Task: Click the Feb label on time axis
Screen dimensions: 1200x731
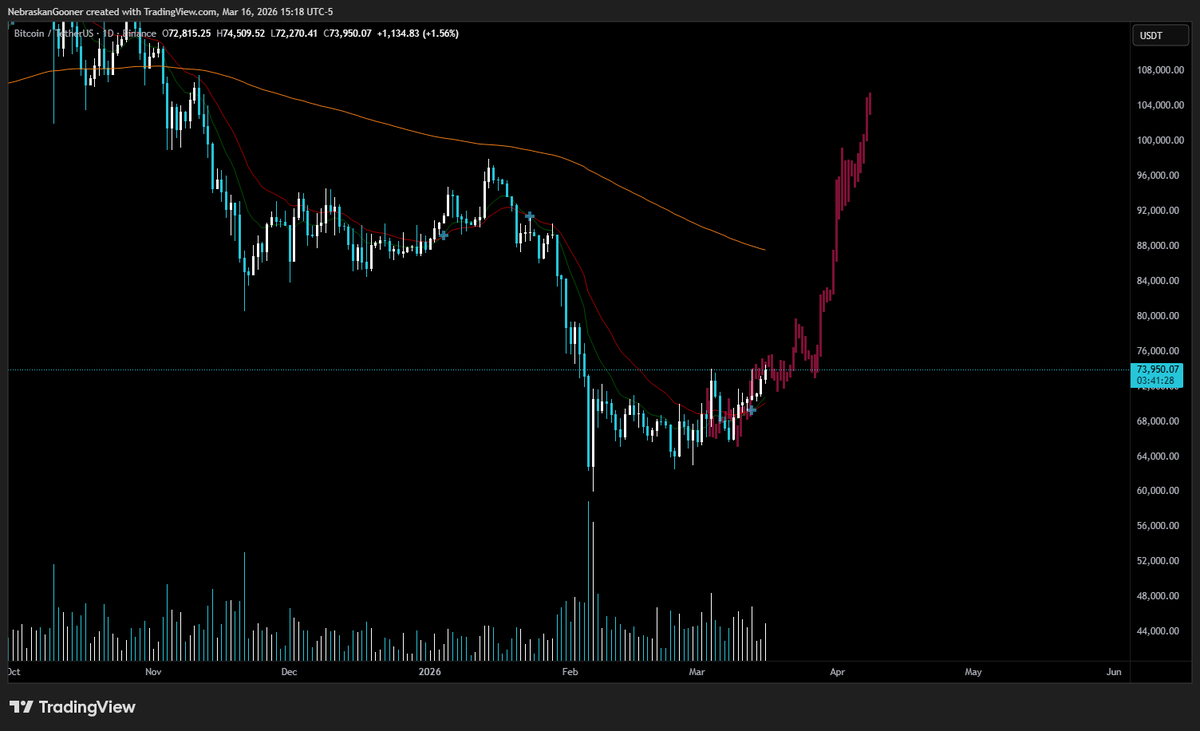Action: pyautogui.click(x=568, y=672)
